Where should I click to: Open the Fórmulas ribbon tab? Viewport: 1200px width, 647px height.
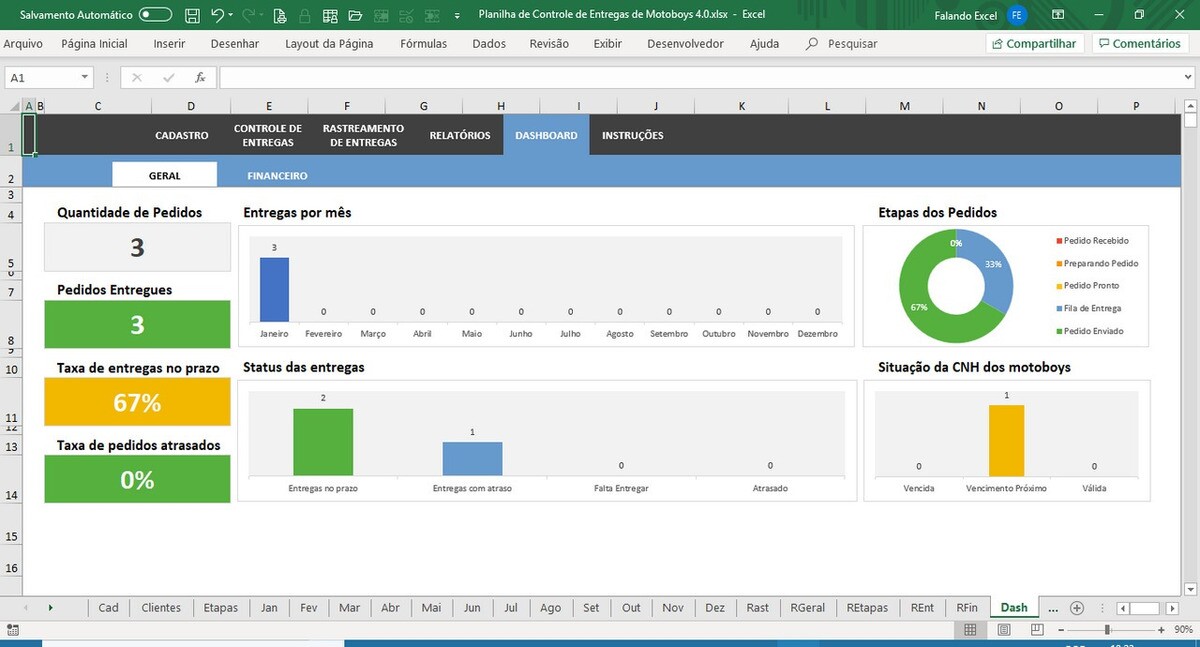tap(423, 44)
